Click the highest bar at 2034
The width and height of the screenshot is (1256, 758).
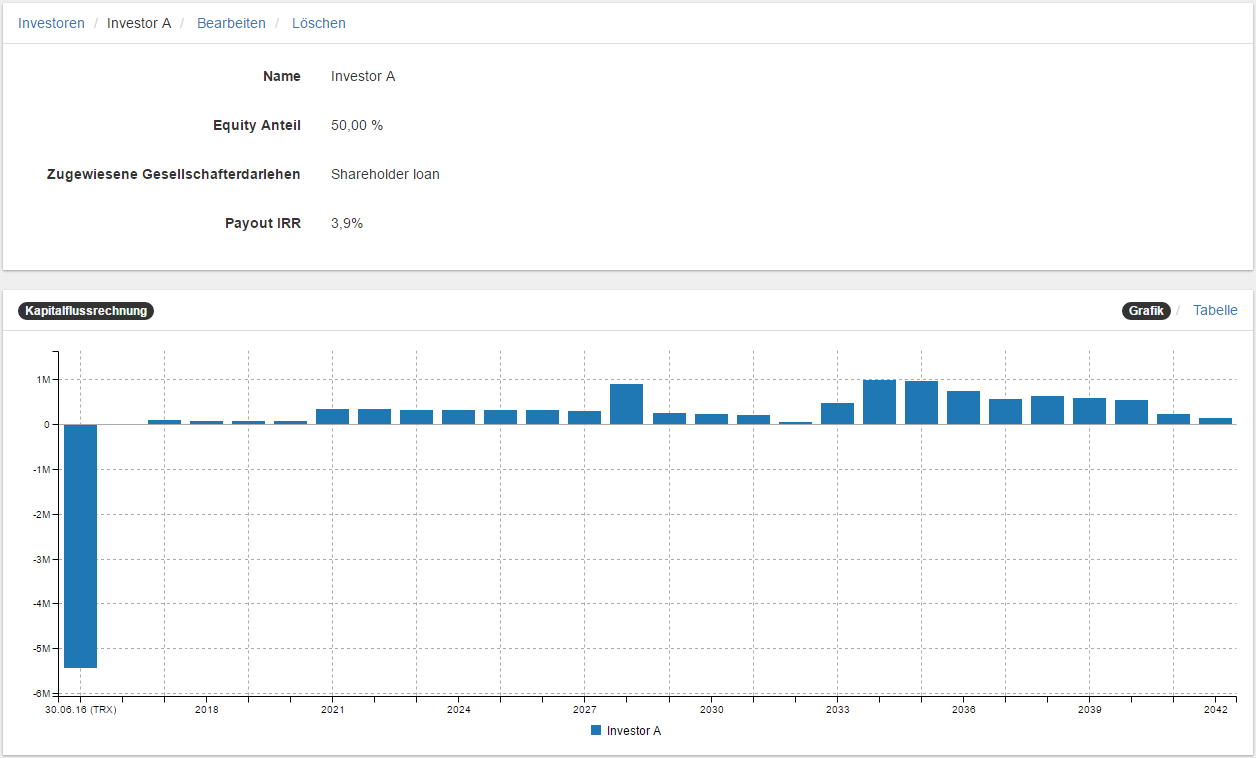879,402
